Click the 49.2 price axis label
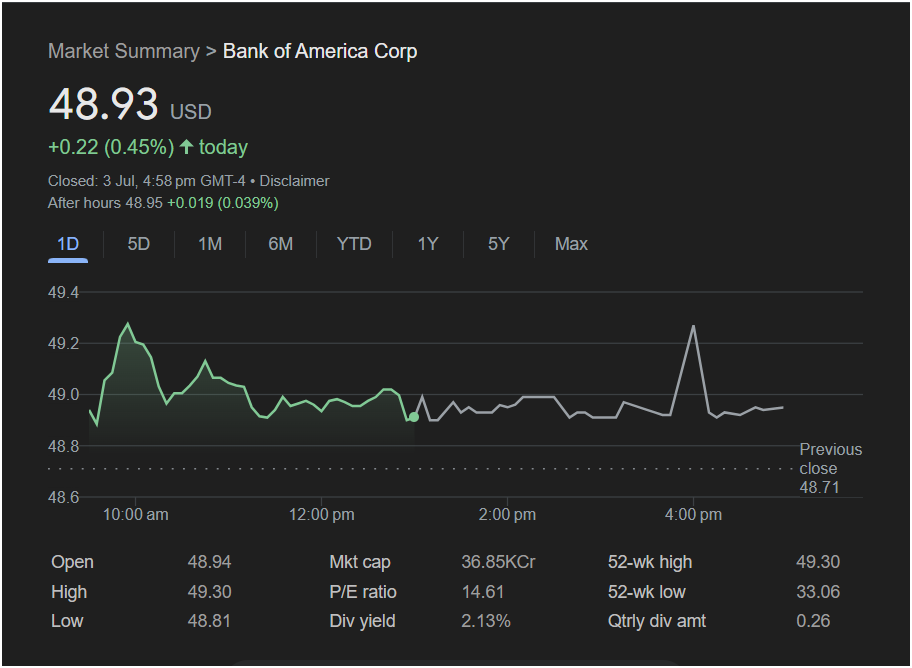The width and height of the screenshot is (912, 668). coord(63,343)
